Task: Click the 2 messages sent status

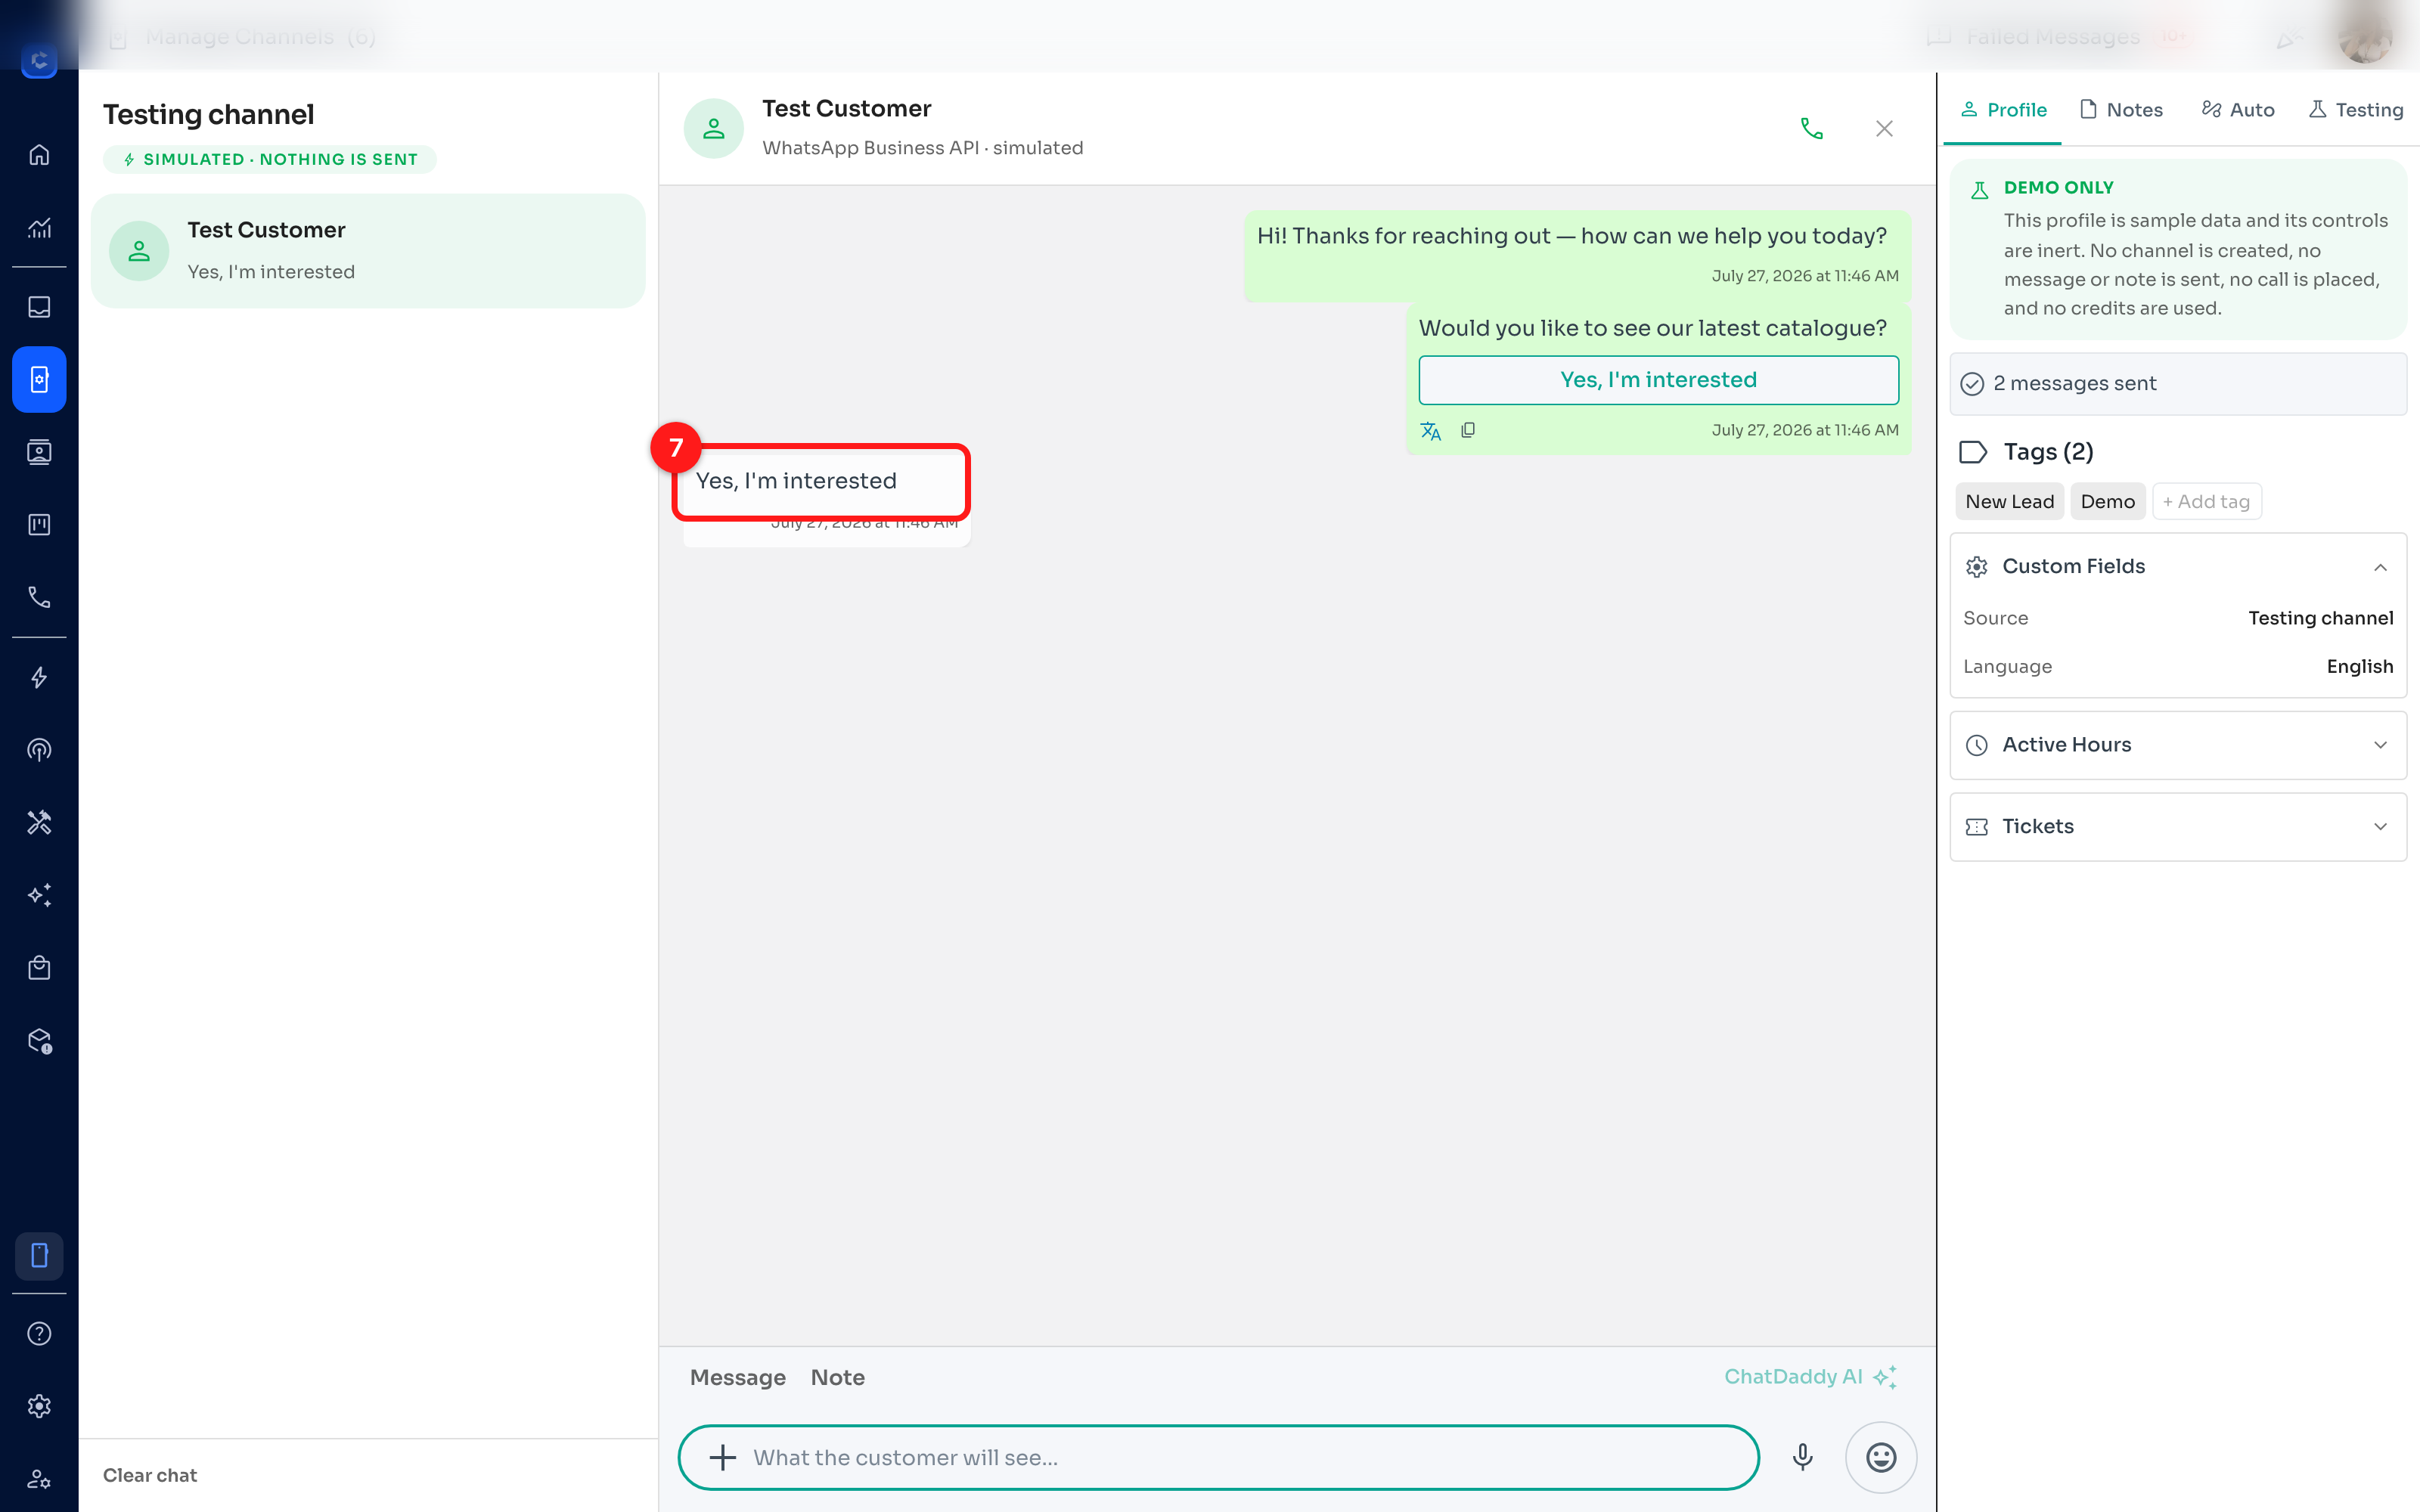Action: (2178, 383)
